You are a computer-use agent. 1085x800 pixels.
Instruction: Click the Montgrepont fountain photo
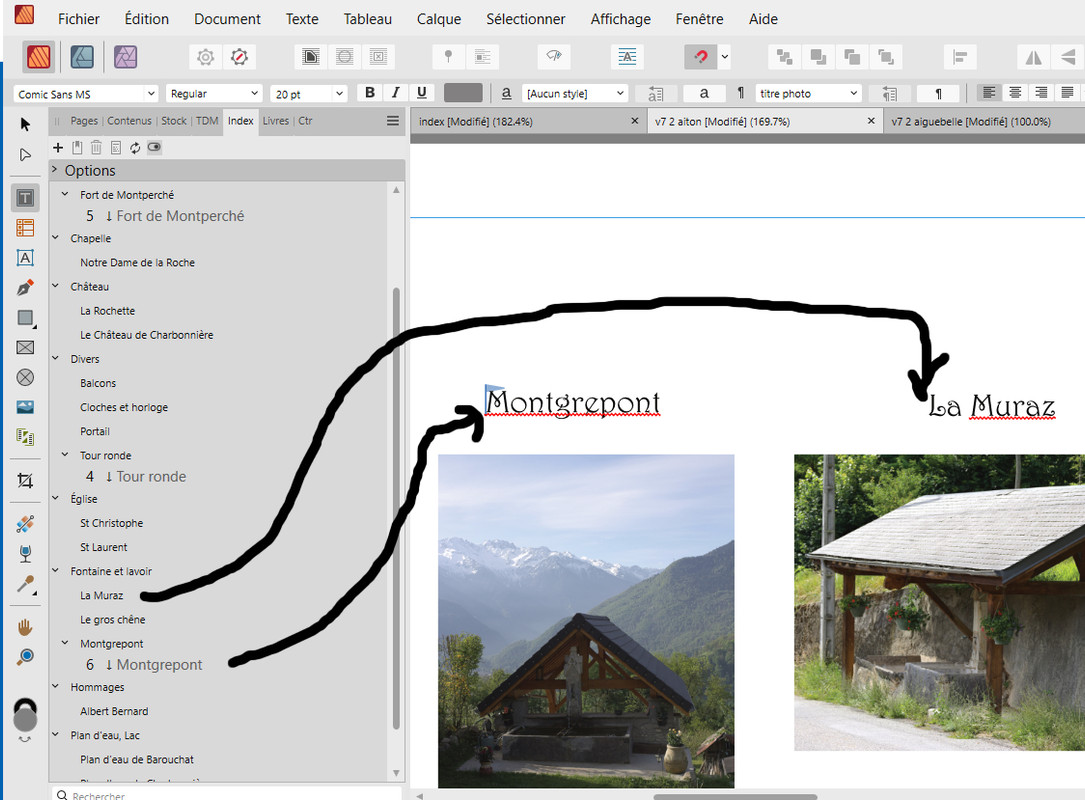(x=586, y=621)
